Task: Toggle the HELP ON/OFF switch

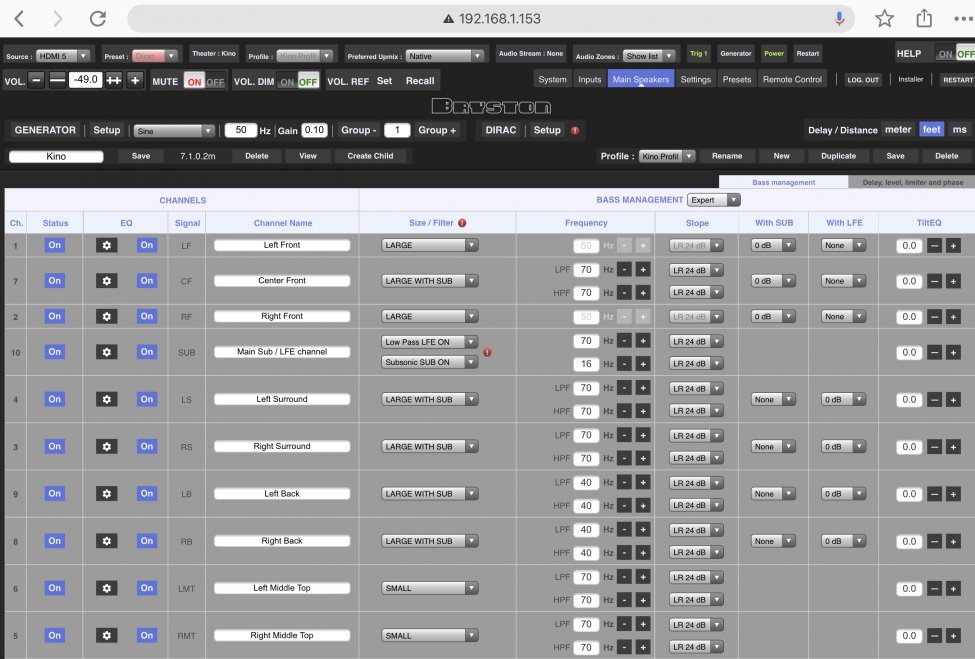Action: (956, 54)
